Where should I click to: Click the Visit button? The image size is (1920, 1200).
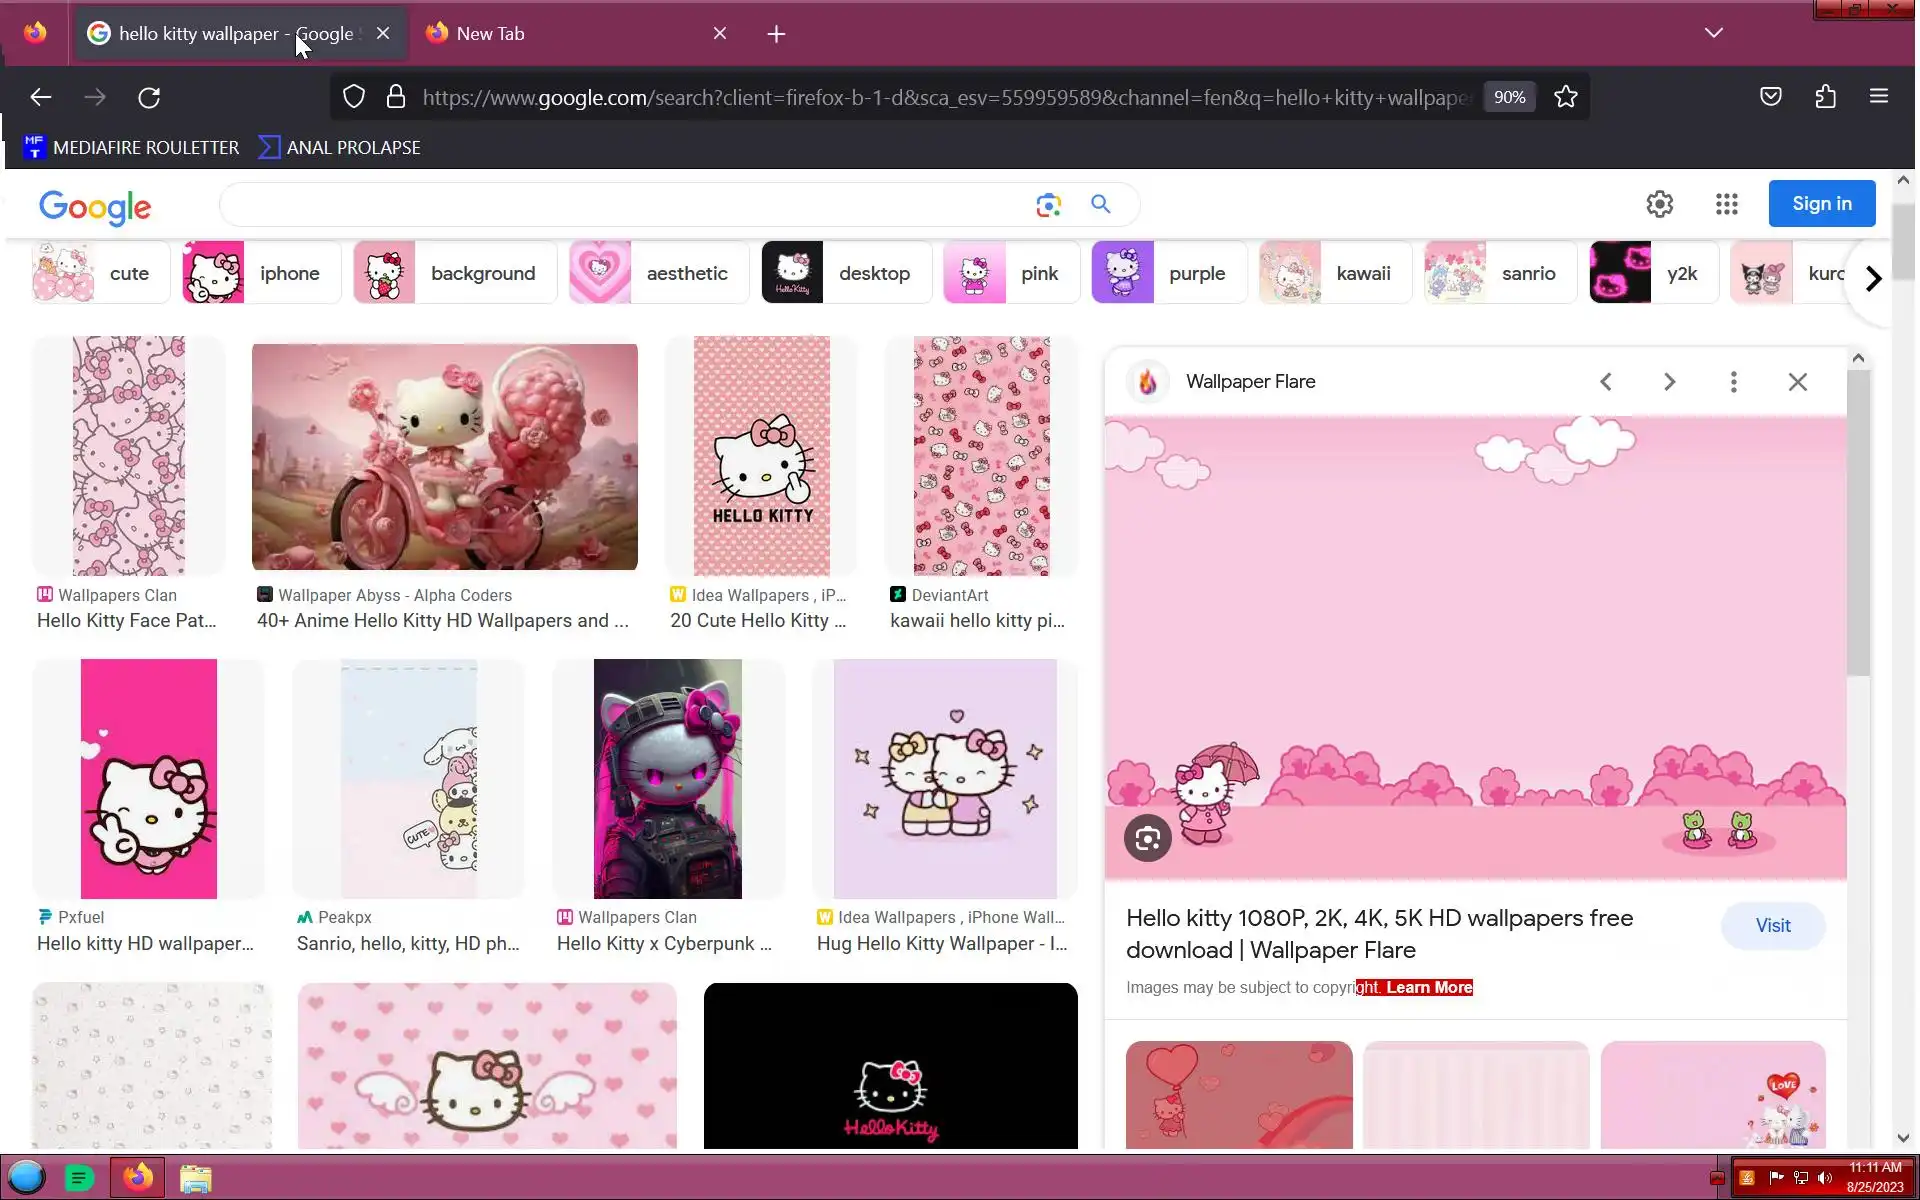click(1772, 926)
